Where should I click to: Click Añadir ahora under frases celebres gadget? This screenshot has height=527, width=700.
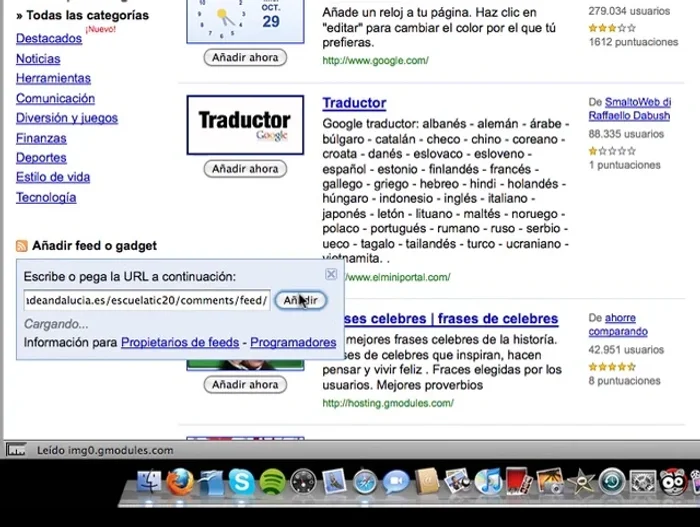245,385
